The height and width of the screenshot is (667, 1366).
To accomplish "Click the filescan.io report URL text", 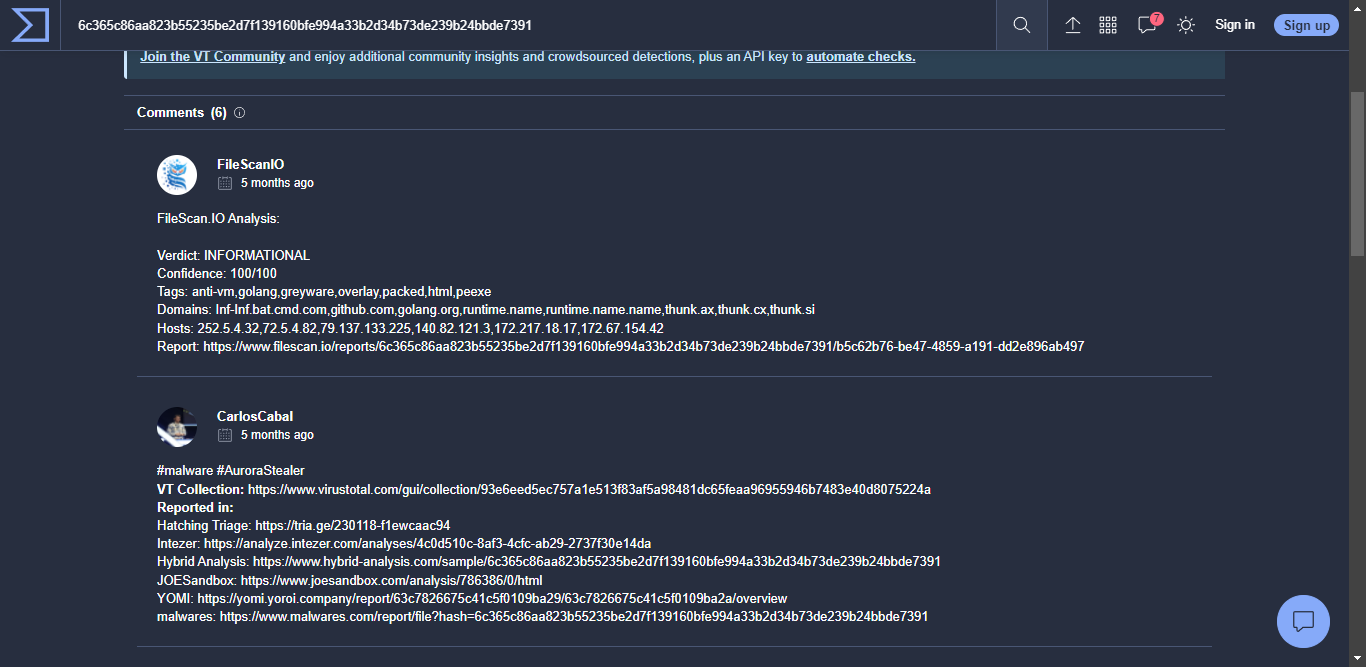I will pos(643,347).
